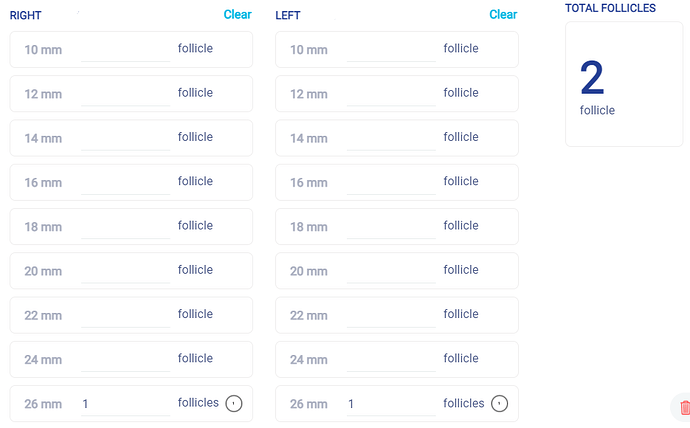Click the circle icon in right 26 mm row
This screenshot has height=428, width=690.
[234, 404]
